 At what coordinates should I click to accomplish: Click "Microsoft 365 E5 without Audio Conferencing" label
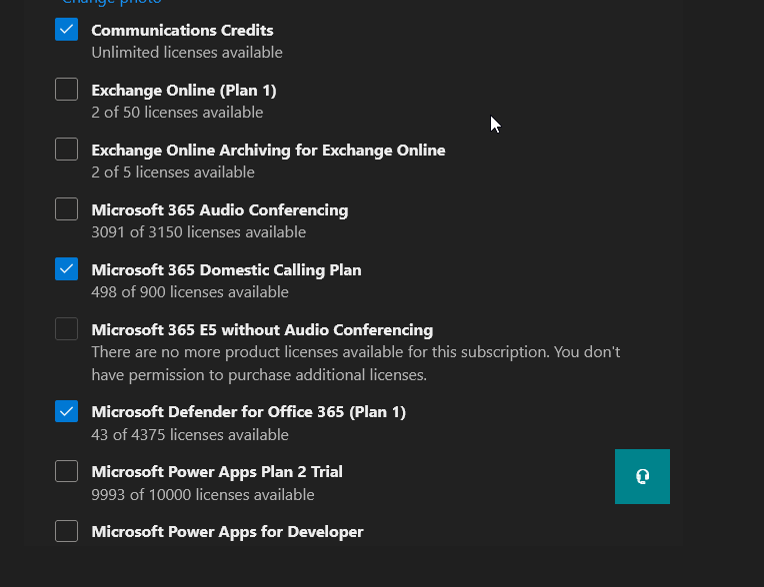click(262, 330)
